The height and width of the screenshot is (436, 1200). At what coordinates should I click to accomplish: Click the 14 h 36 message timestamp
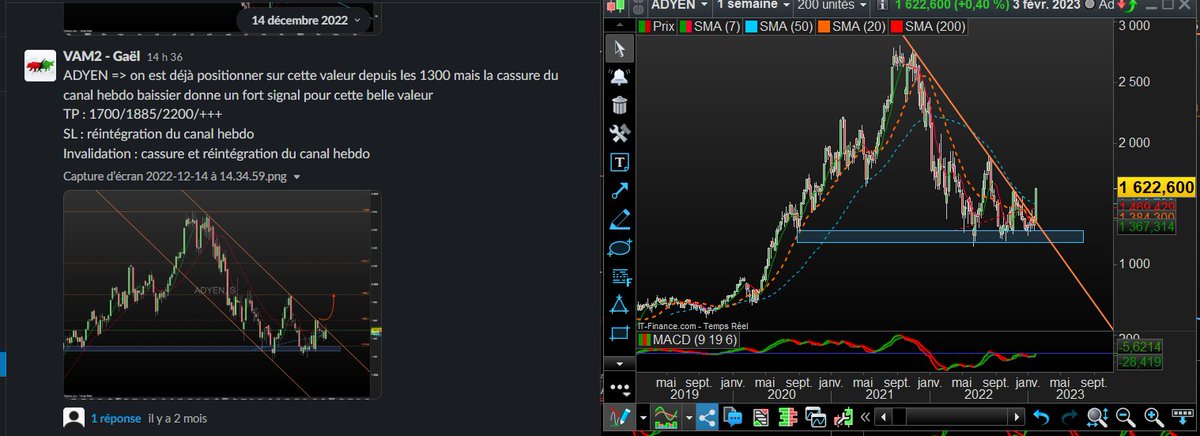tap(164, 58)
